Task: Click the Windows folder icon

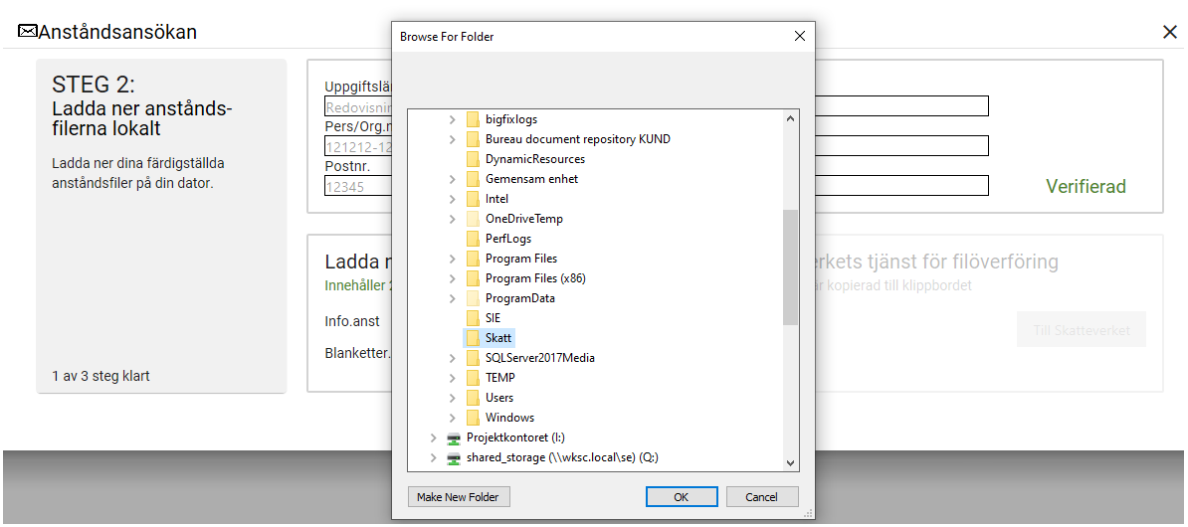Action: pyautogui.click(x=473, y=417)
